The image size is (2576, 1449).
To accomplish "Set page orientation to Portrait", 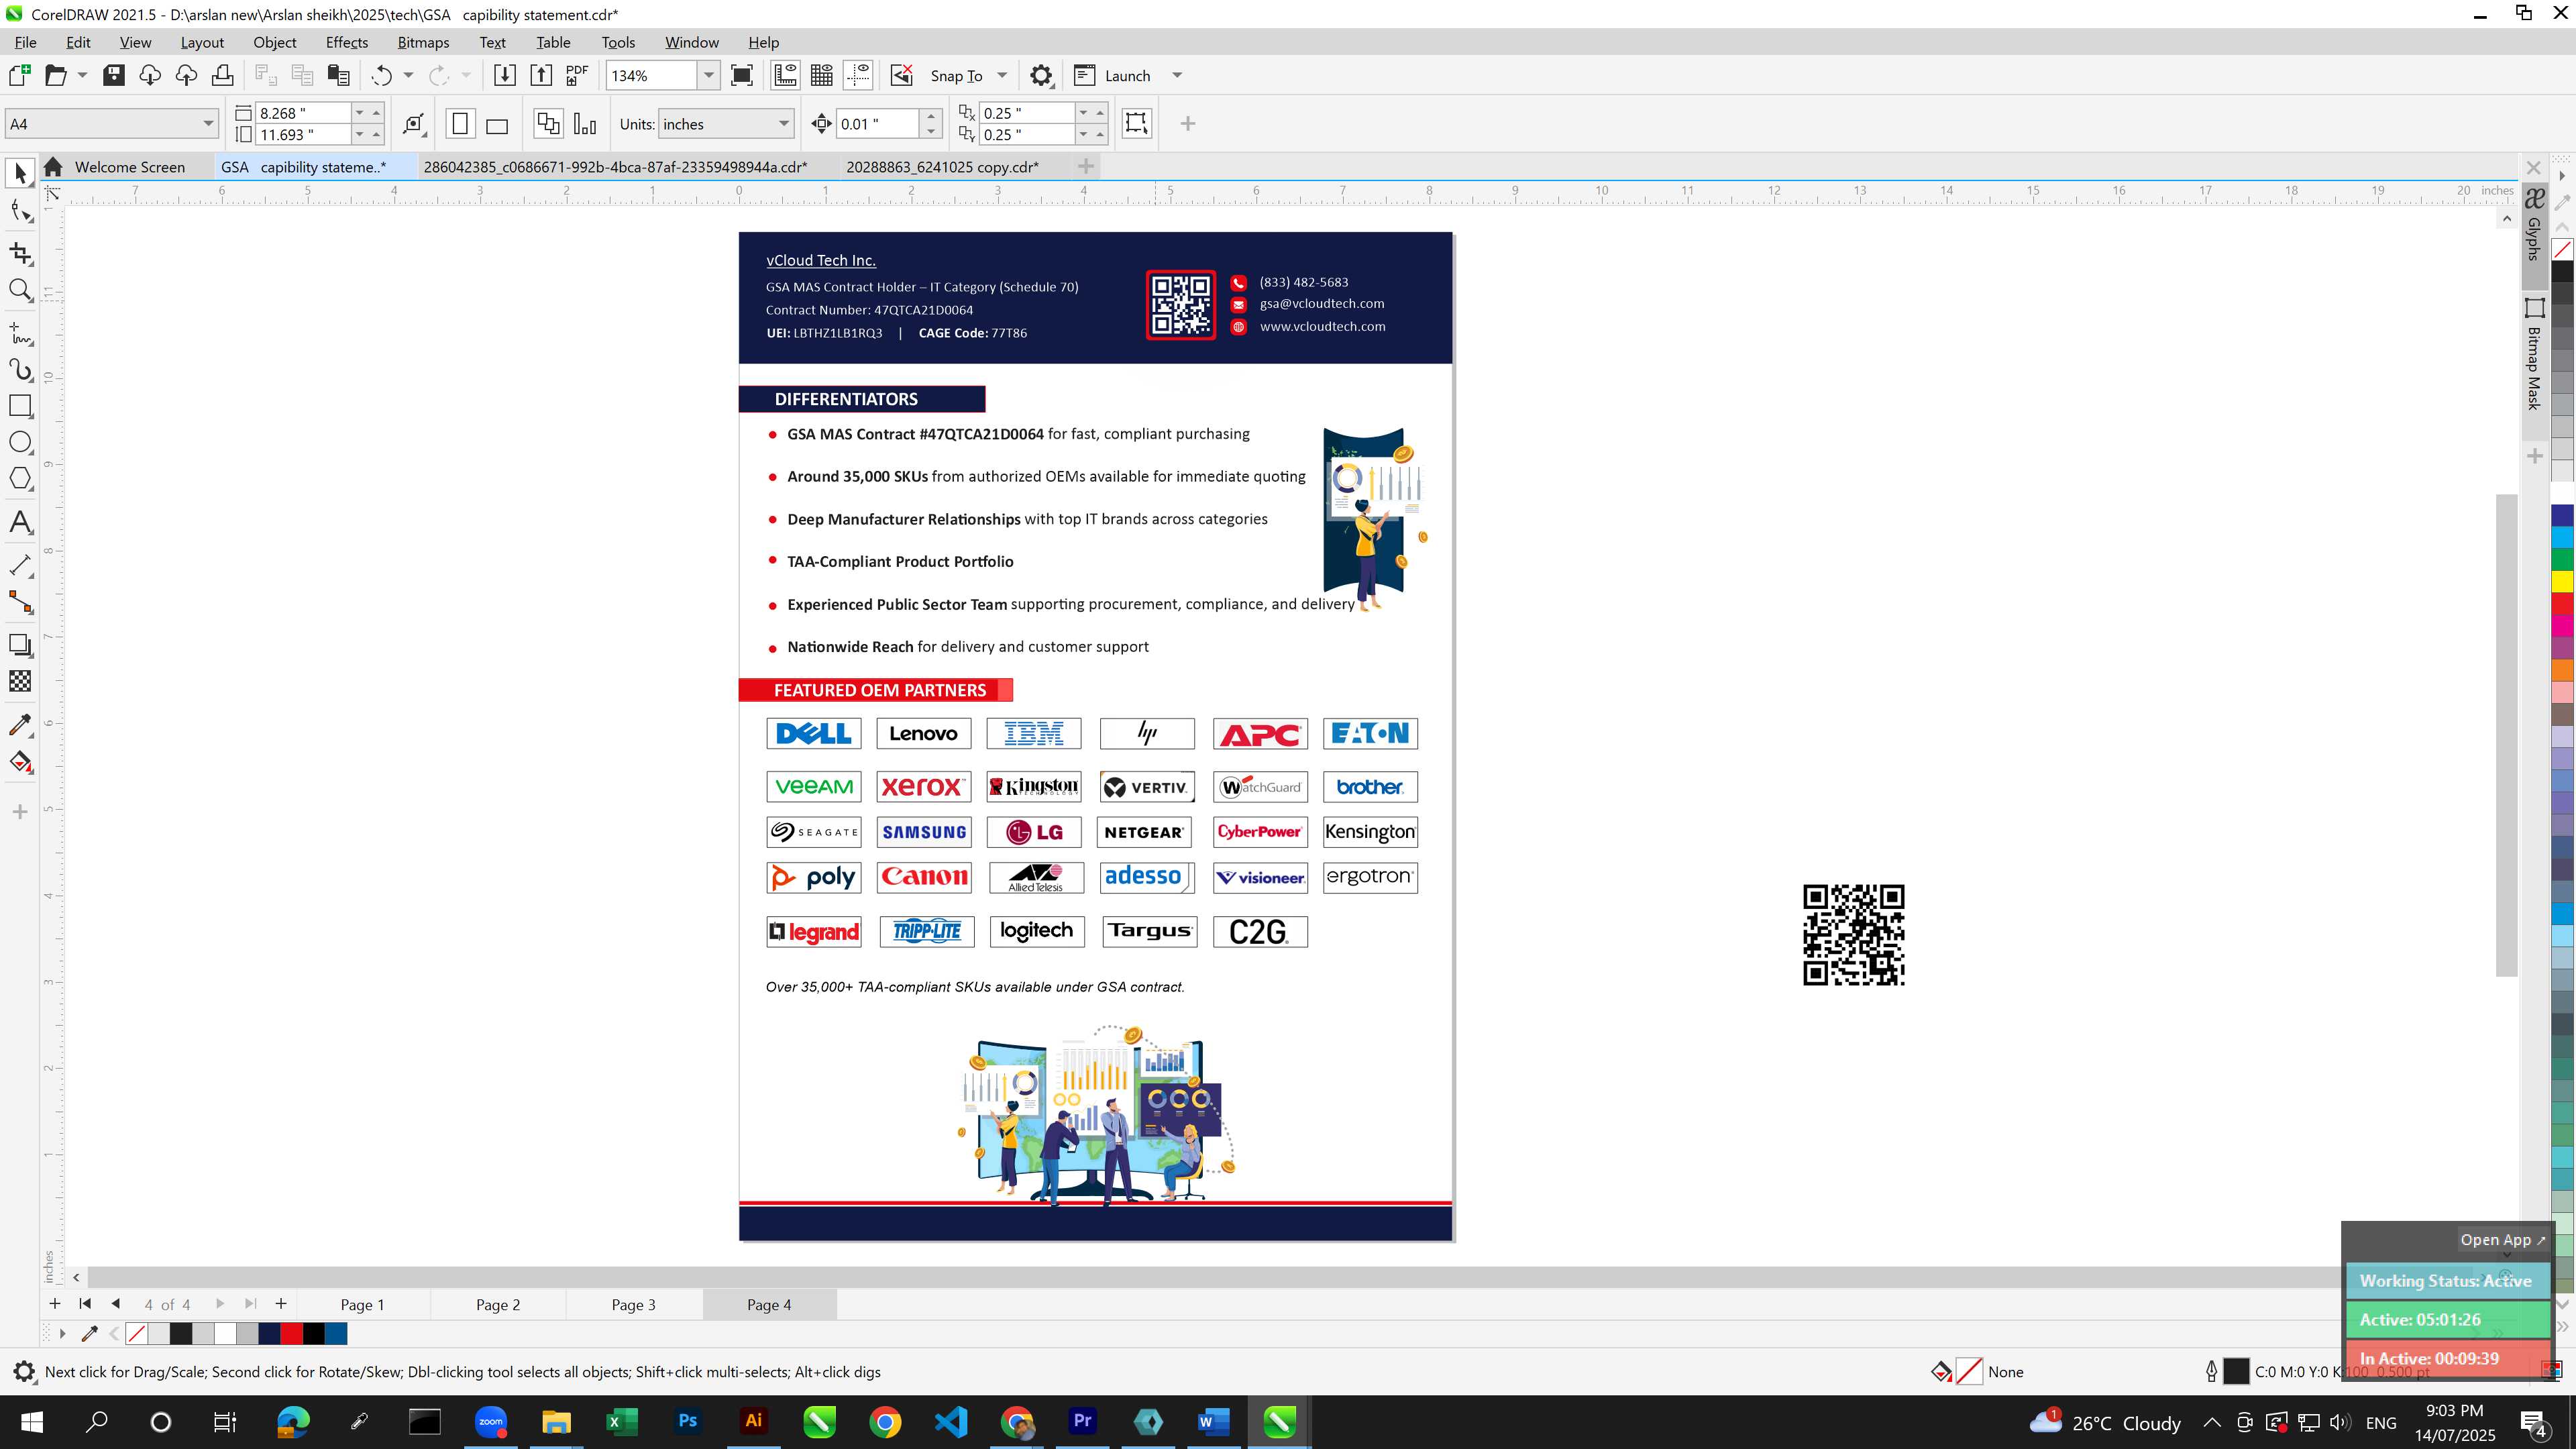I will pos(460,124).
